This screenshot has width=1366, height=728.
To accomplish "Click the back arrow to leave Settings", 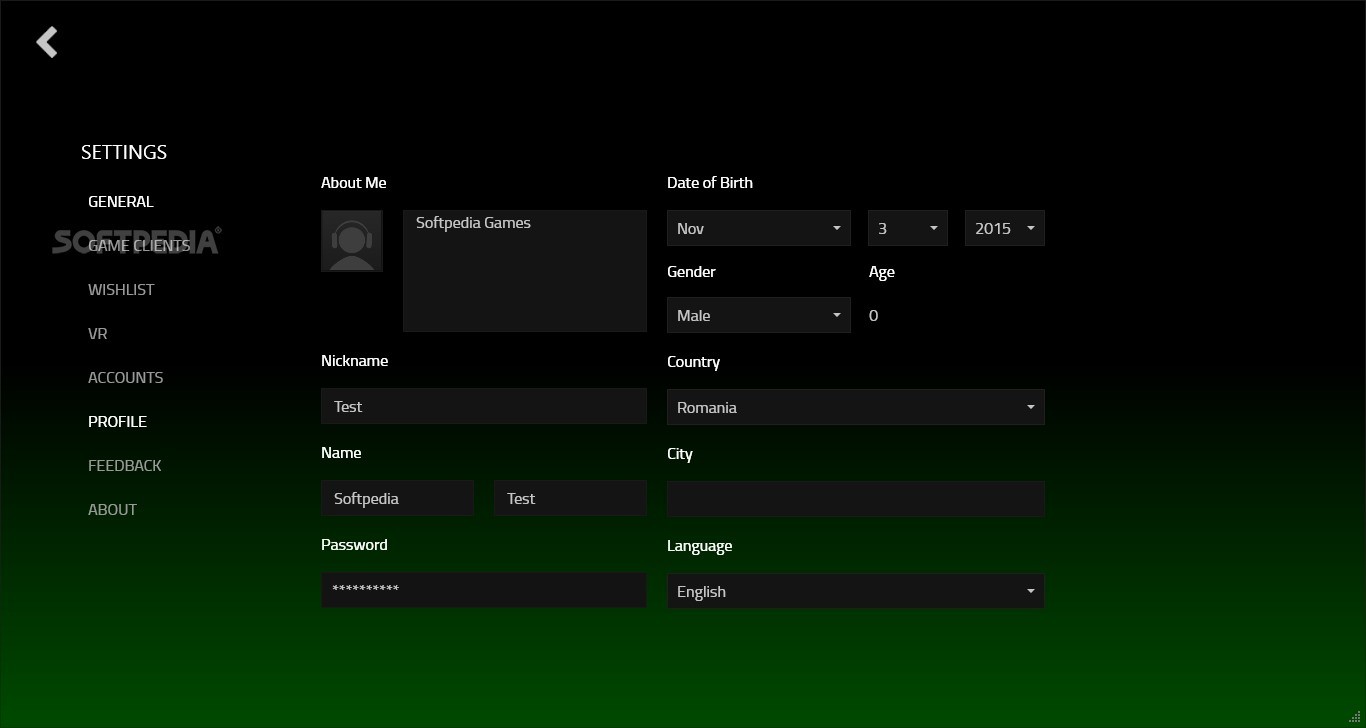I will (46, 41).
